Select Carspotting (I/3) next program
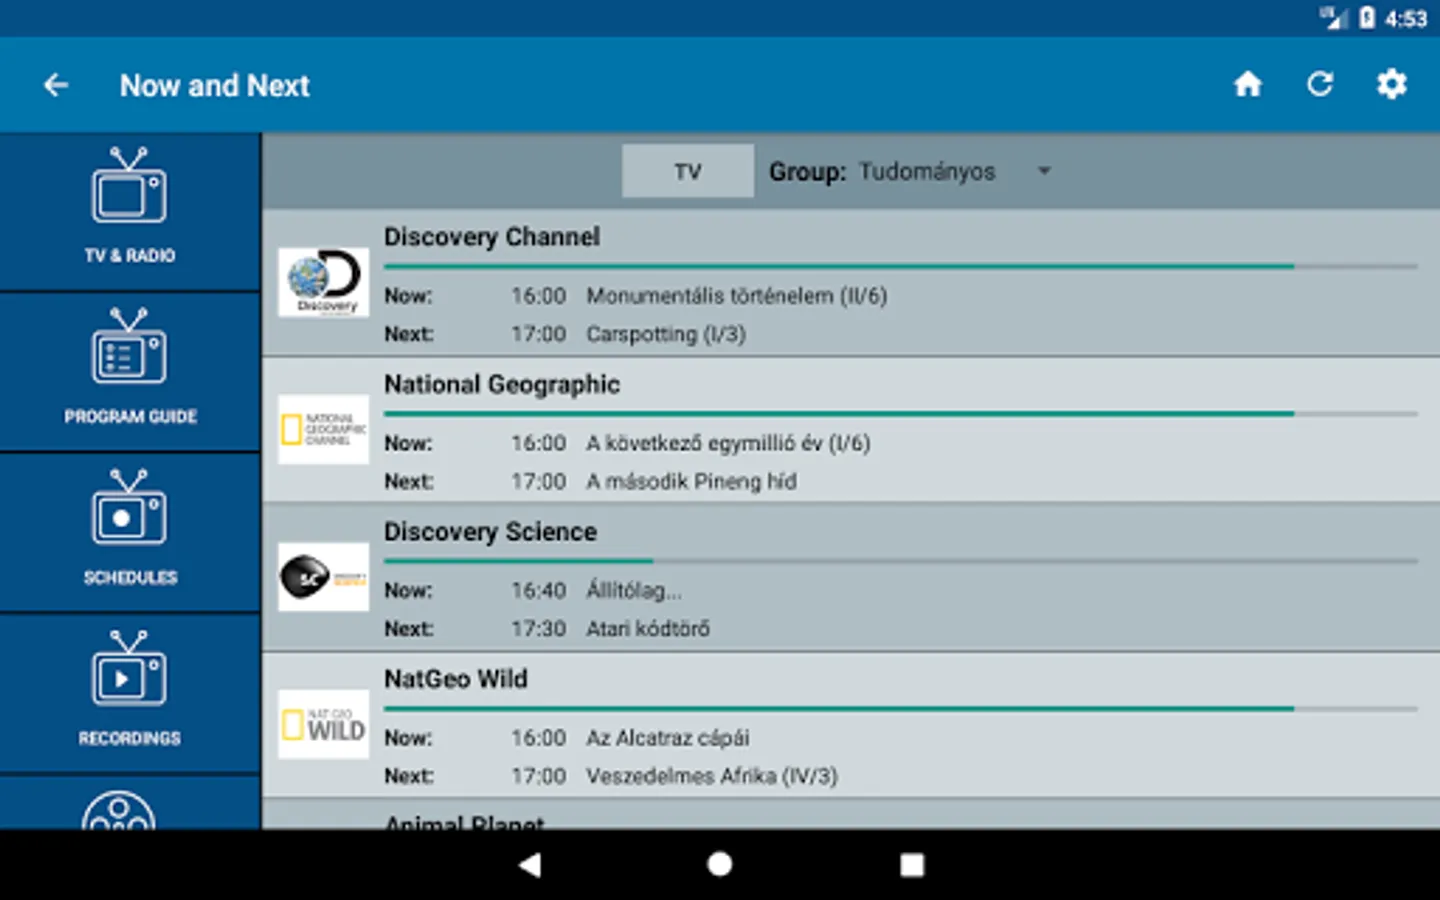 point(666,334)
